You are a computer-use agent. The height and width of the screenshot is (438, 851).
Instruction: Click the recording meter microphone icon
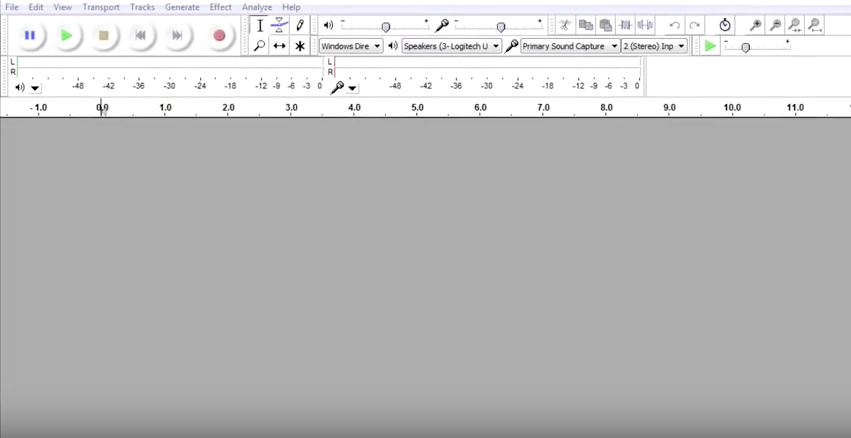click(x=337, y=87)
